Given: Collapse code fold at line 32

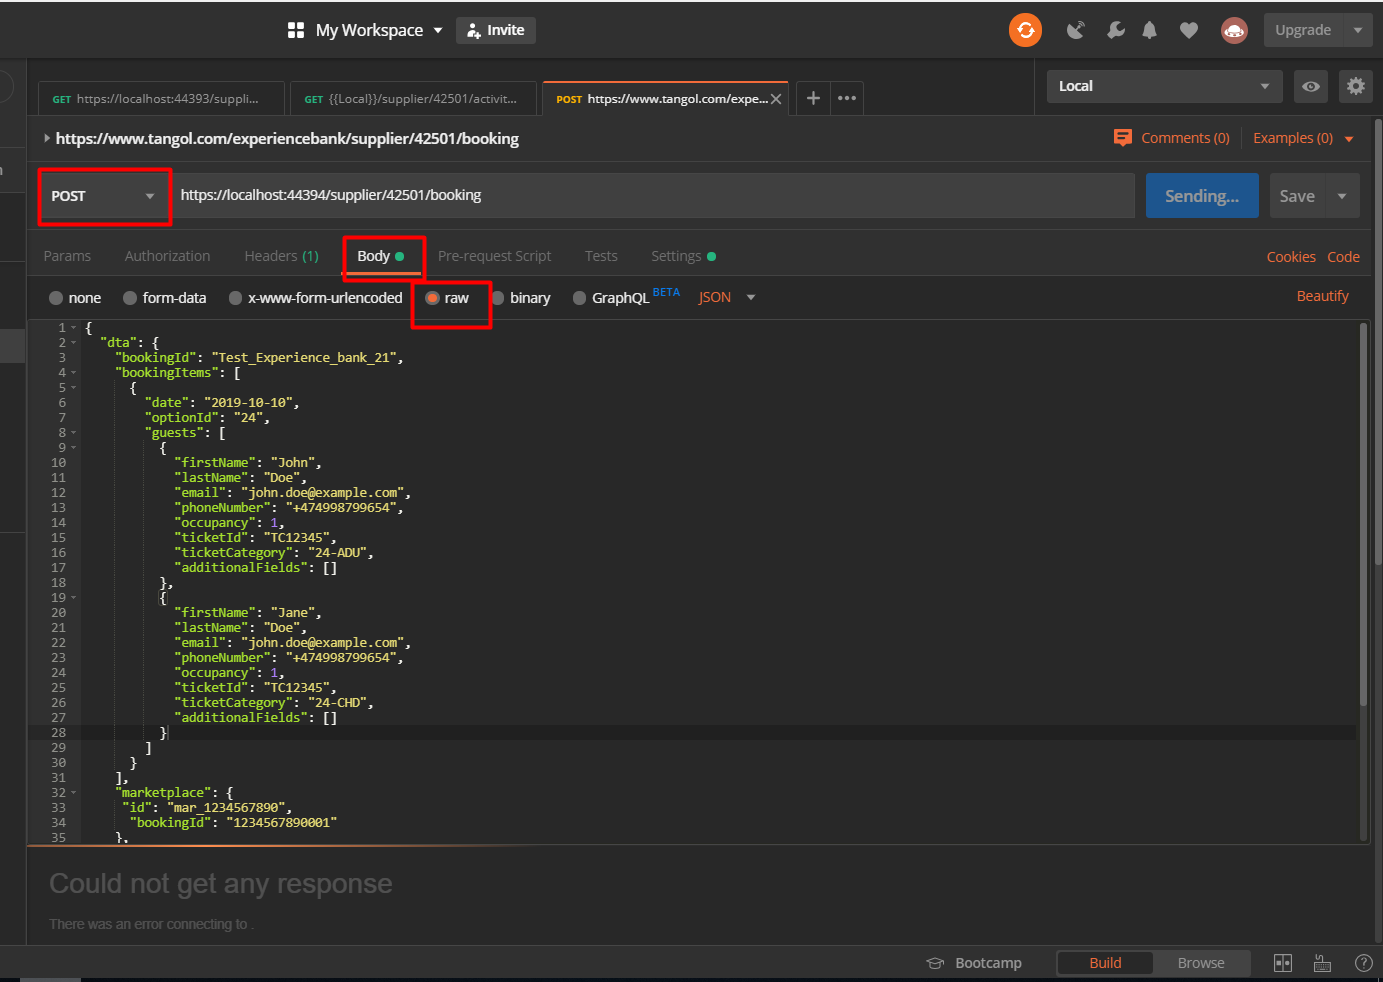Looking at the screenshot, I should tap(73, 793).
